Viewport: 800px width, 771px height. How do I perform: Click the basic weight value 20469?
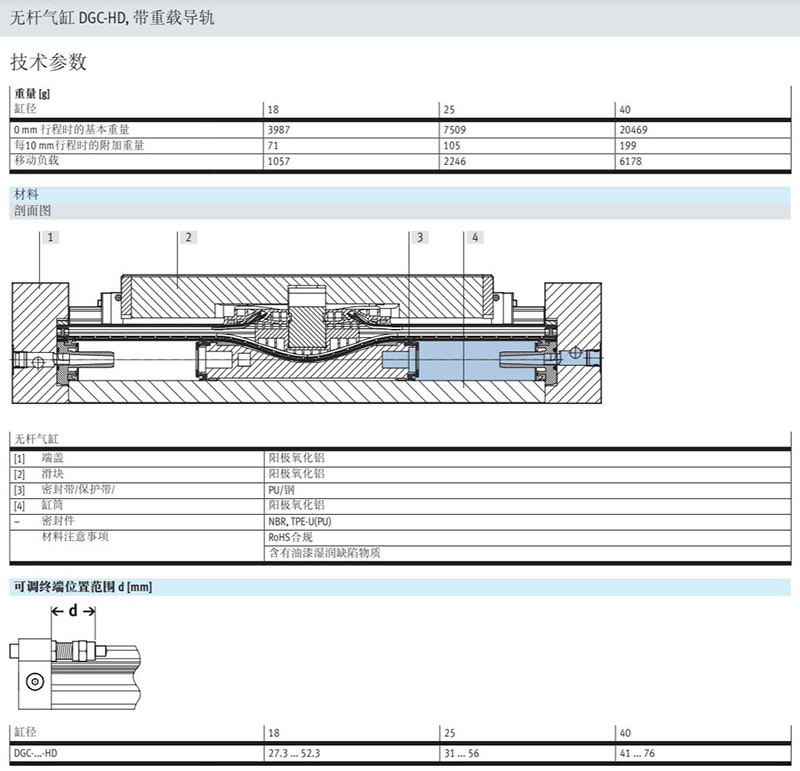click(633, 130)
